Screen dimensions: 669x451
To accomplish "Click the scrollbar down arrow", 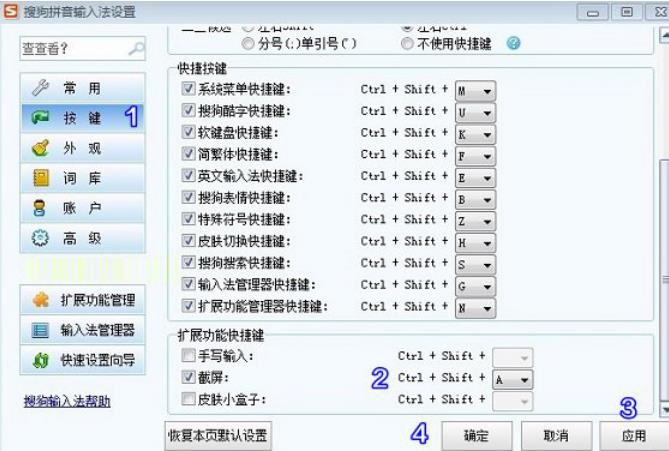I will 664,410.
